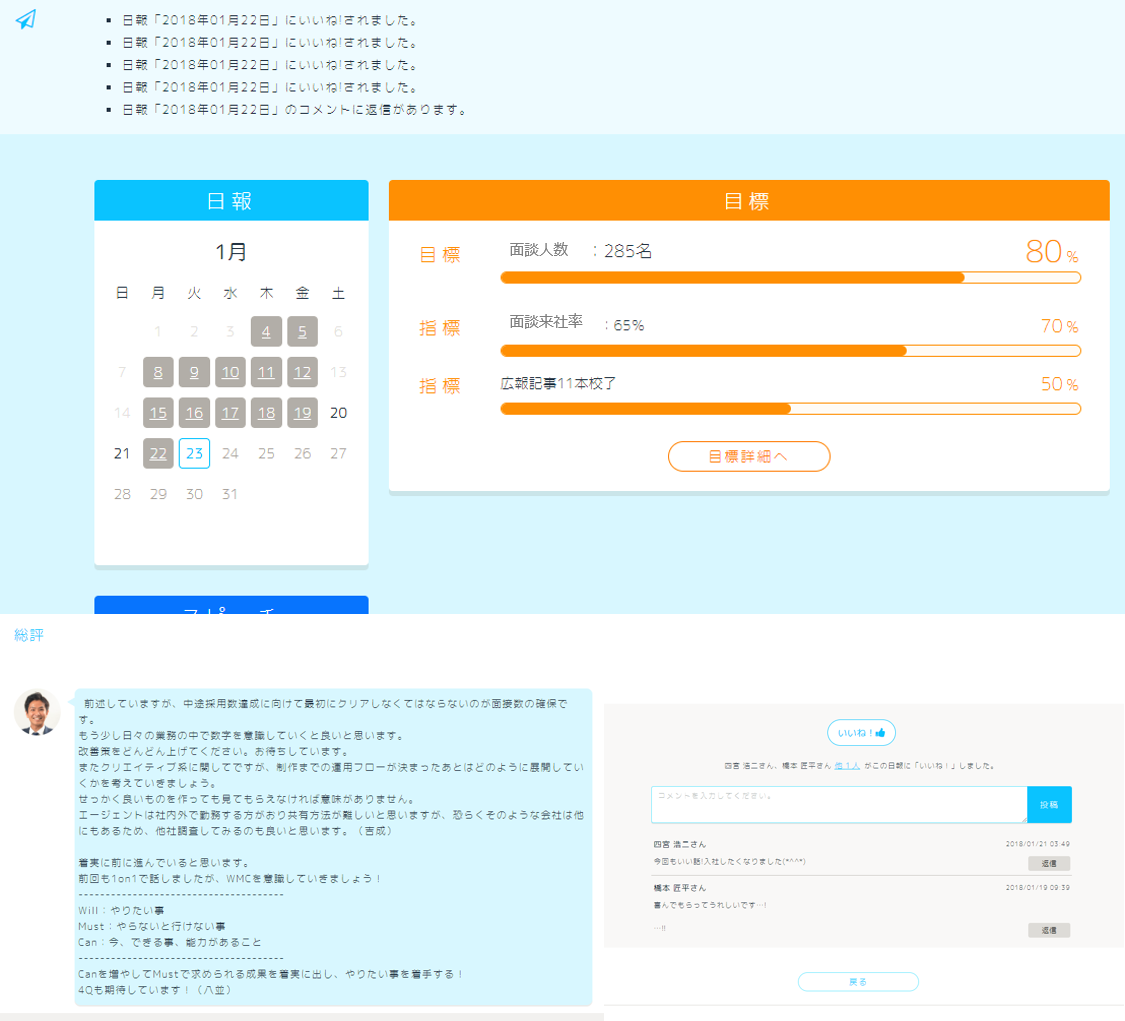This screenshot has height=1021, width=1125.
Task: Click the orange 目標 panel header
Action: 749,200
